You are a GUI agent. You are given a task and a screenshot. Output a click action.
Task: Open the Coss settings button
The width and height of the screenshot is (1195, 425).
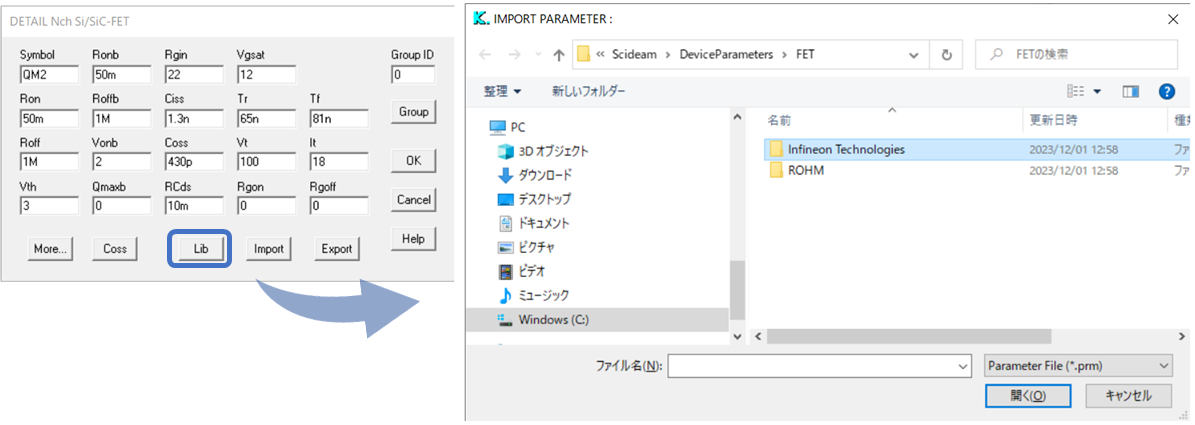115,249
